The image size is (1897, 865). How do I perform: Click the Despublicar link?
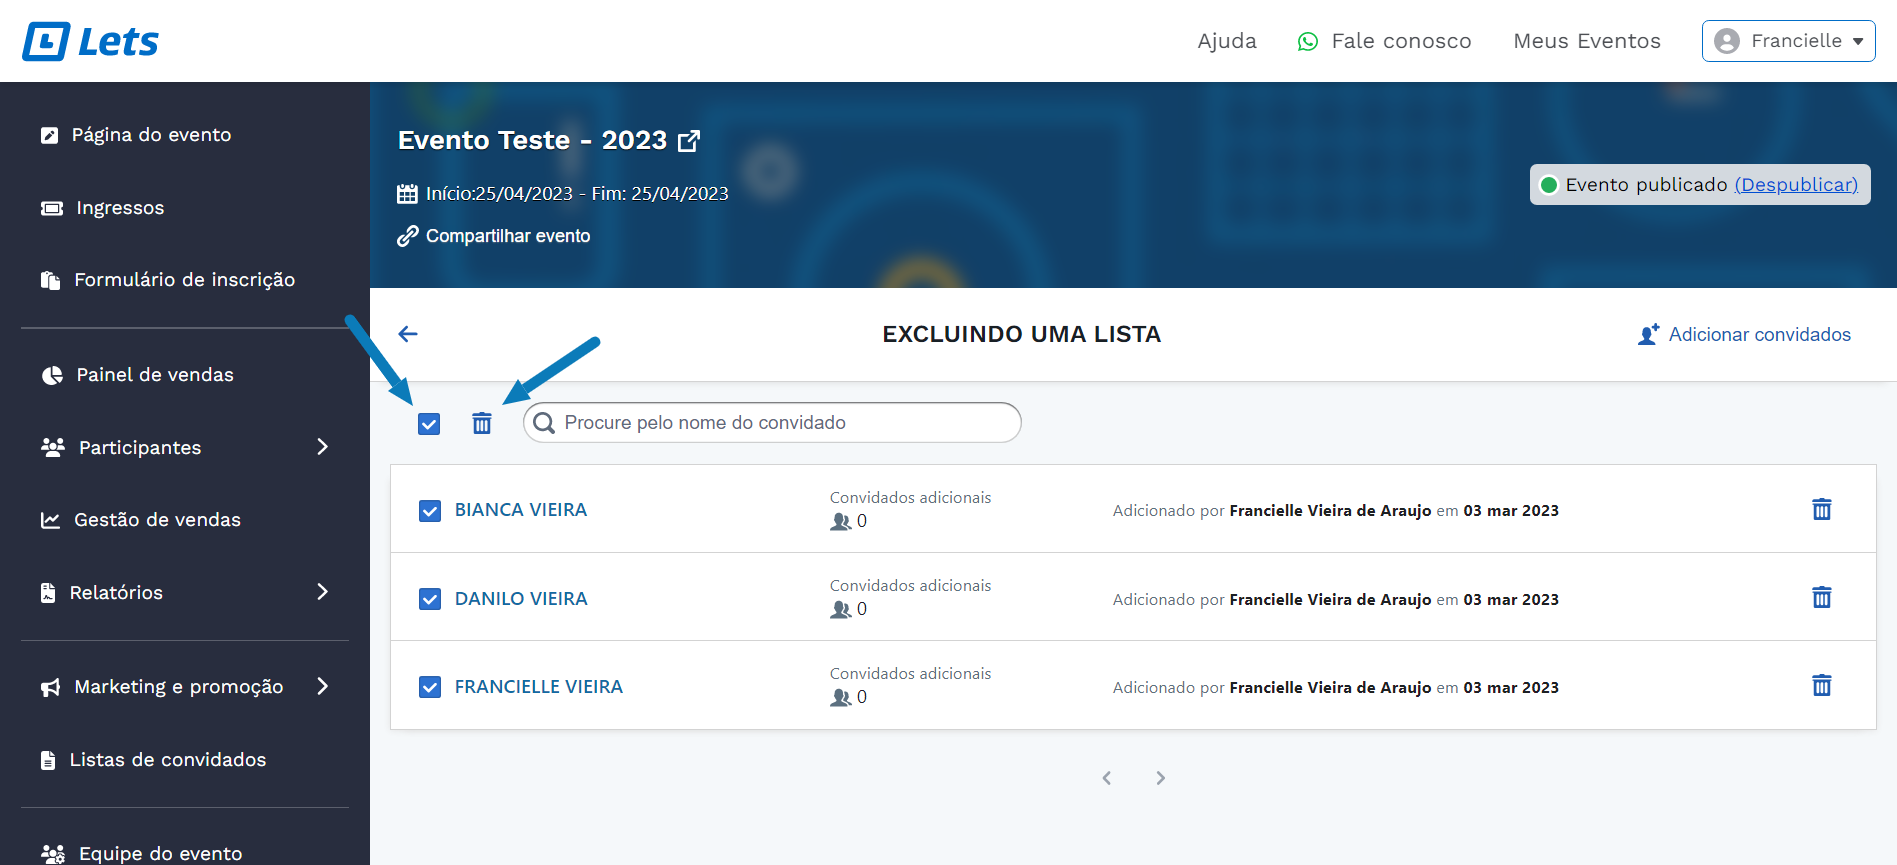pyautogui.click(x=1796, y=185)
